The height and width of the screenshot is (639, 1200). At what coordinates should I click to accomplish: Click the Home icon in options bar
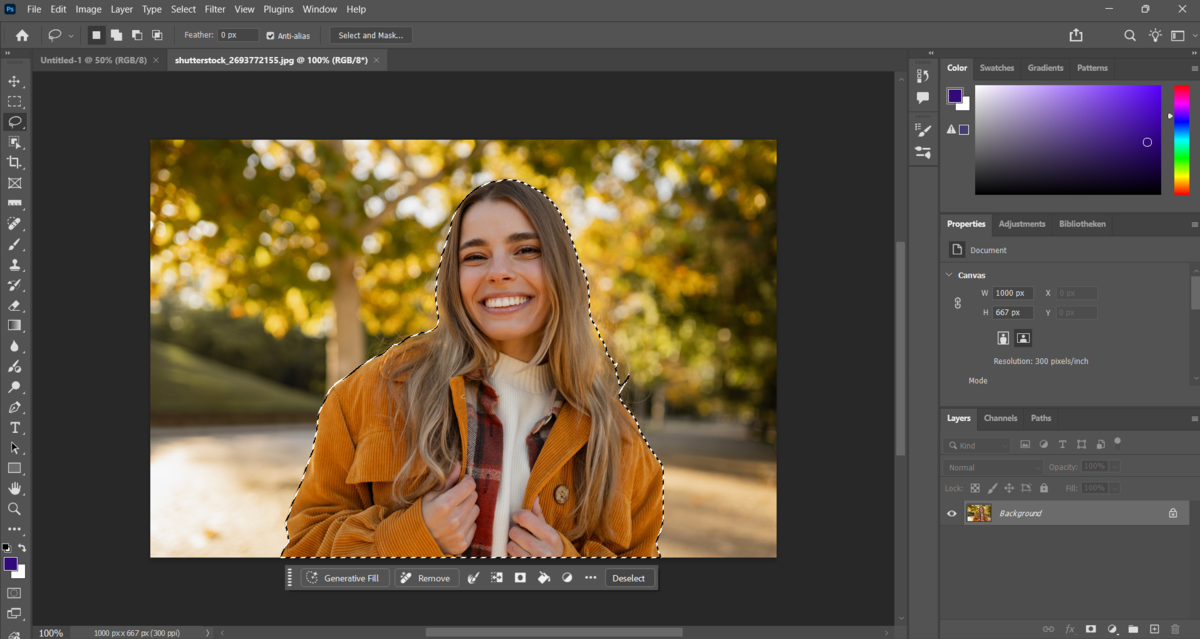(22, 35)
